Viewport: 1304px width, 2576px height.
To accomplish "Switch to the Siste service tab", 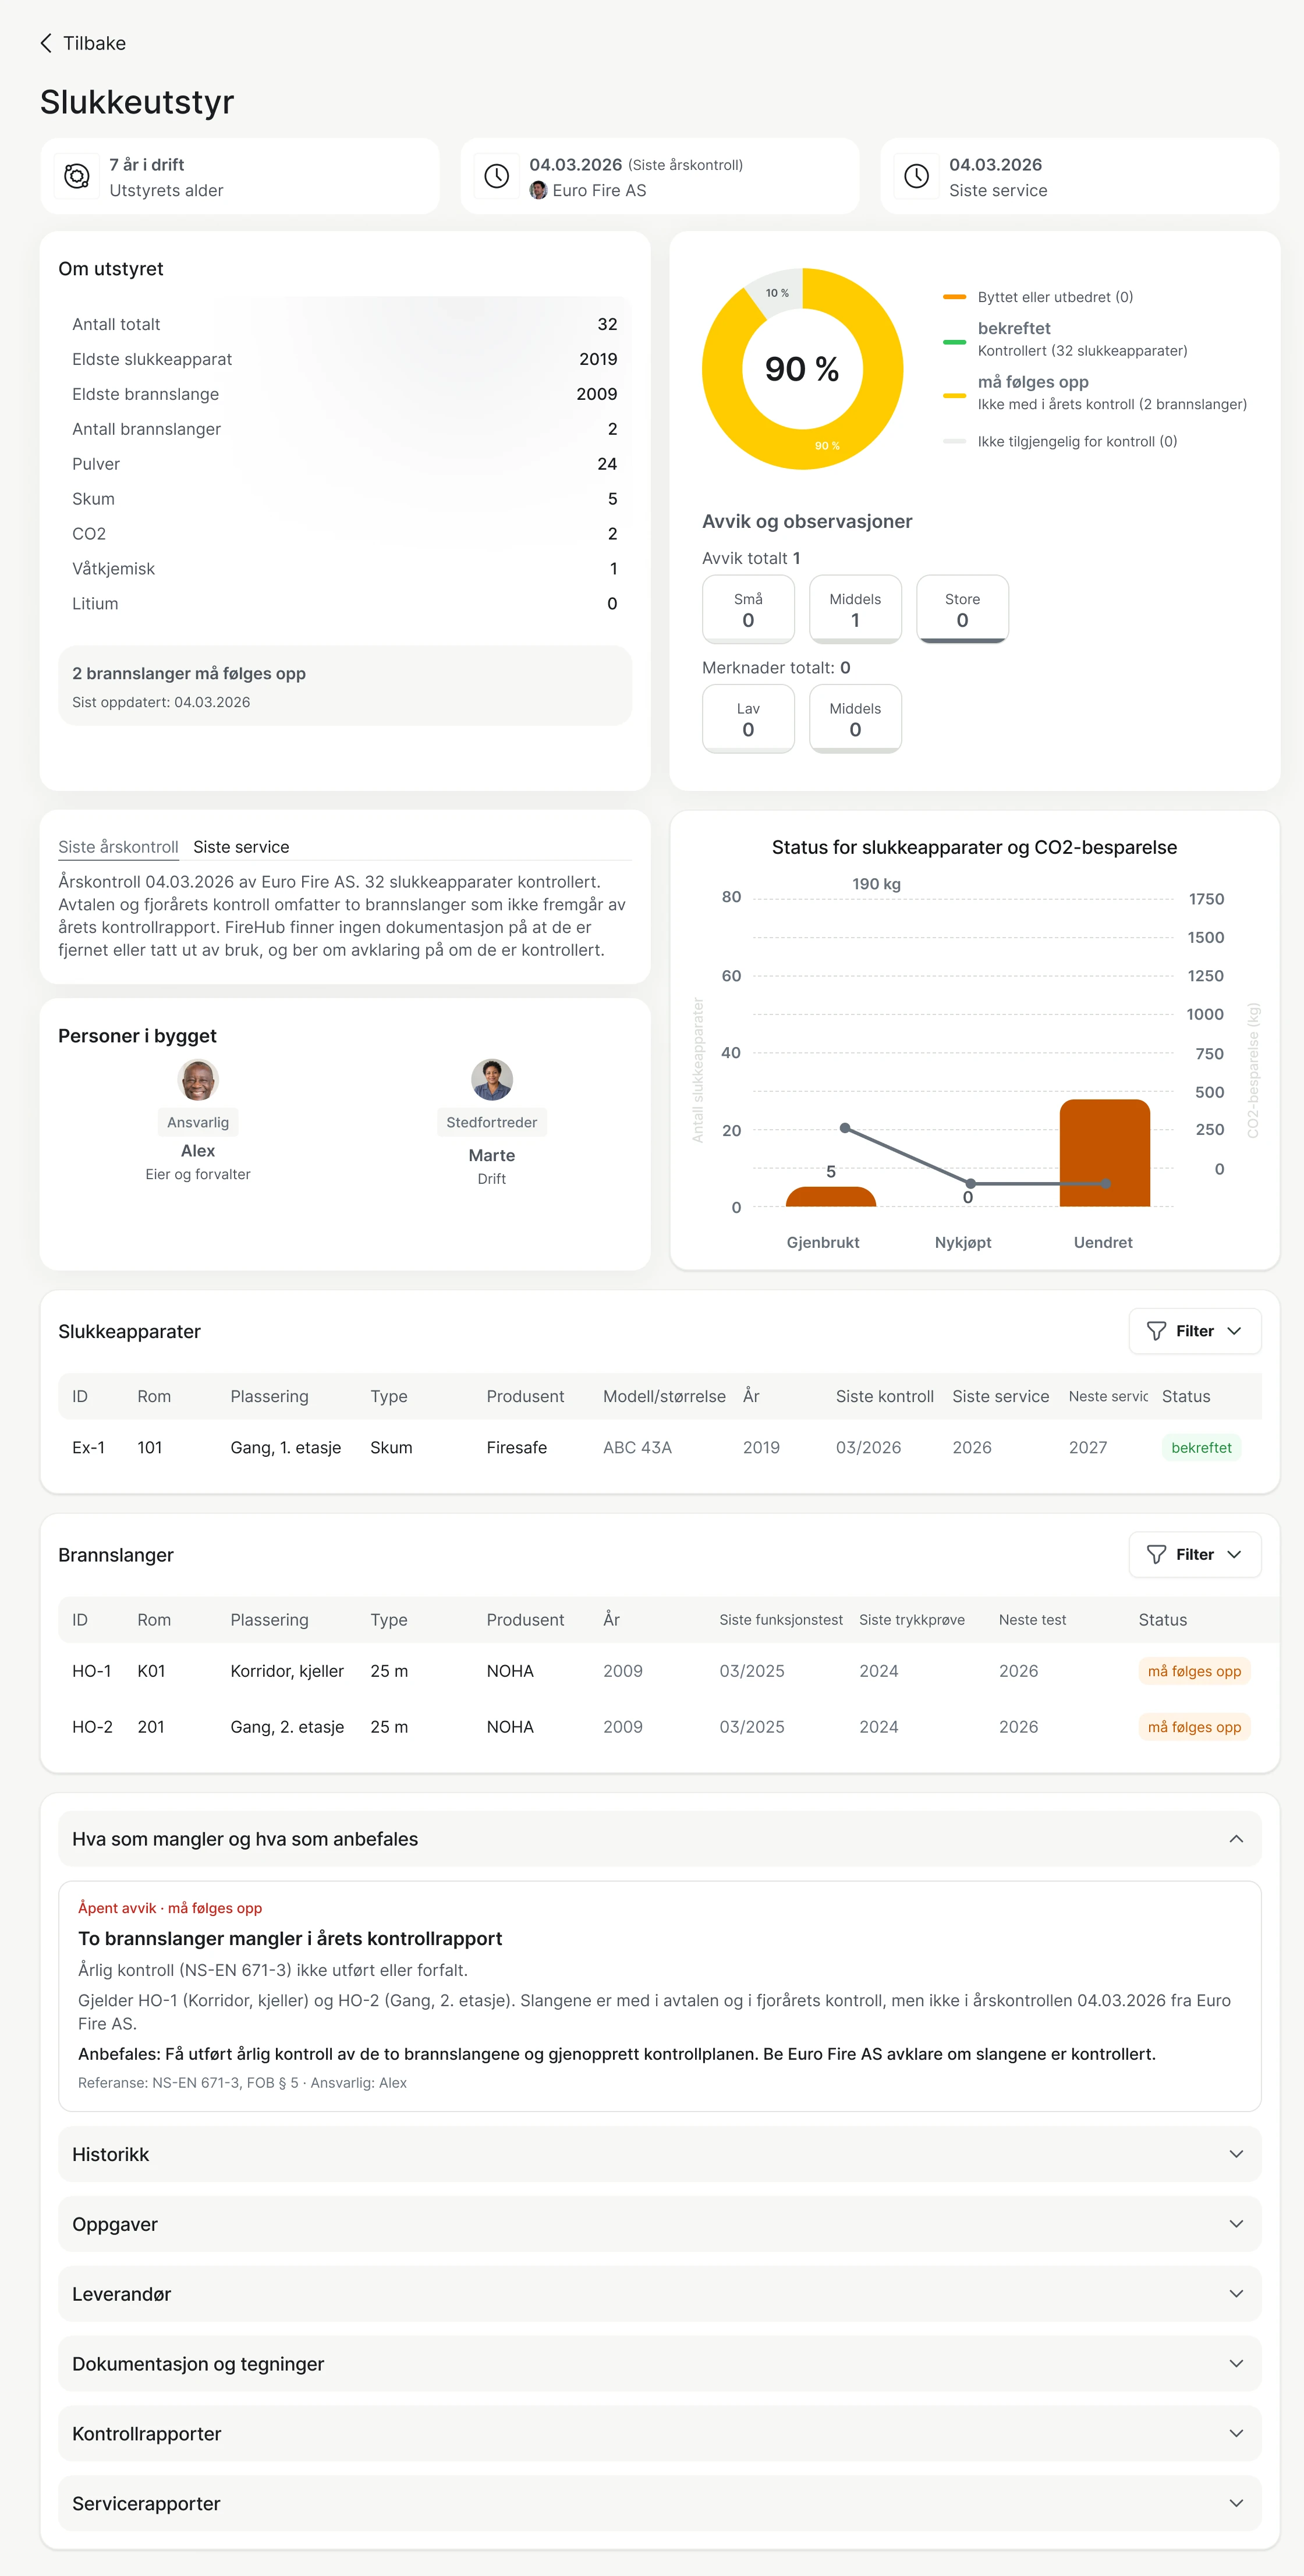I will (241, 847).
